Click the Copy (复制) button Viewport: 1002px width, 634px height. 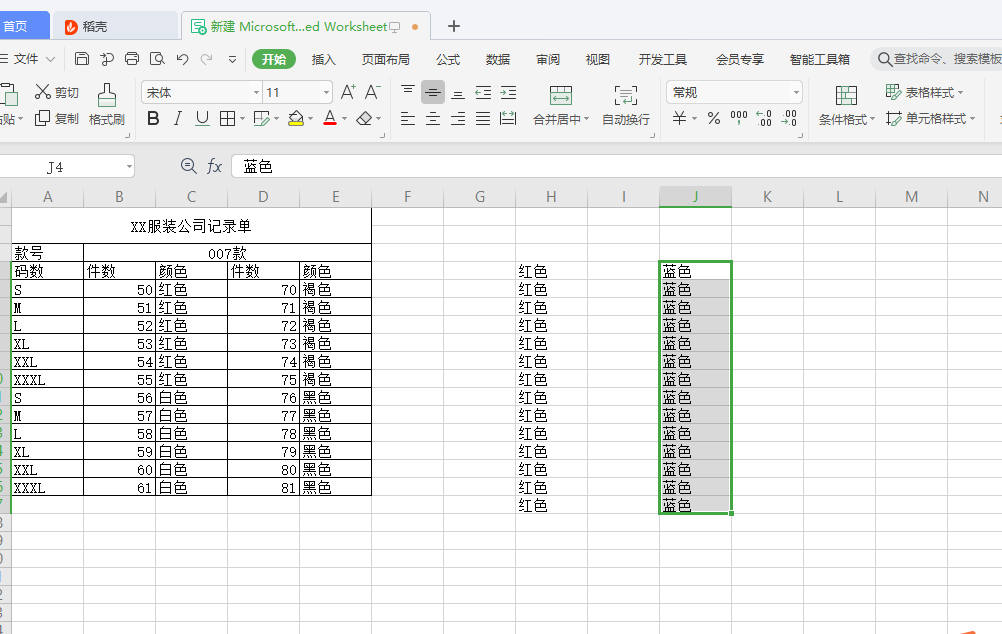click(57, 118)
